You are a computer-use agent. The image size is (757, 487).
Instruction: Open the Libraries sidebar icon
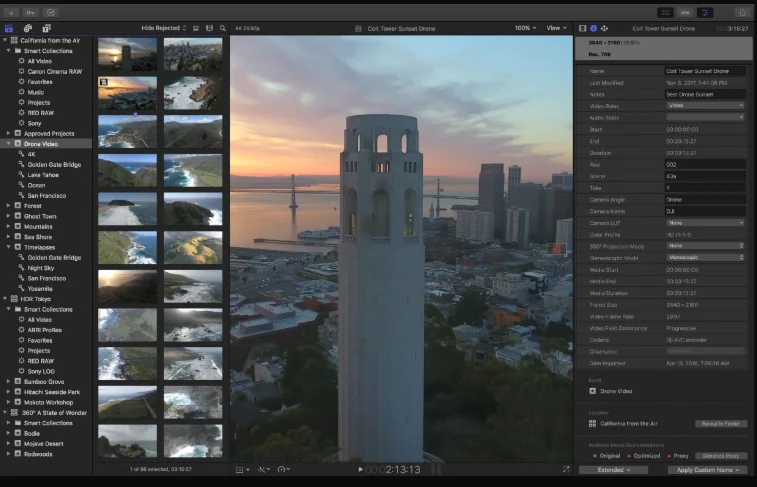(x=9, y=28)
